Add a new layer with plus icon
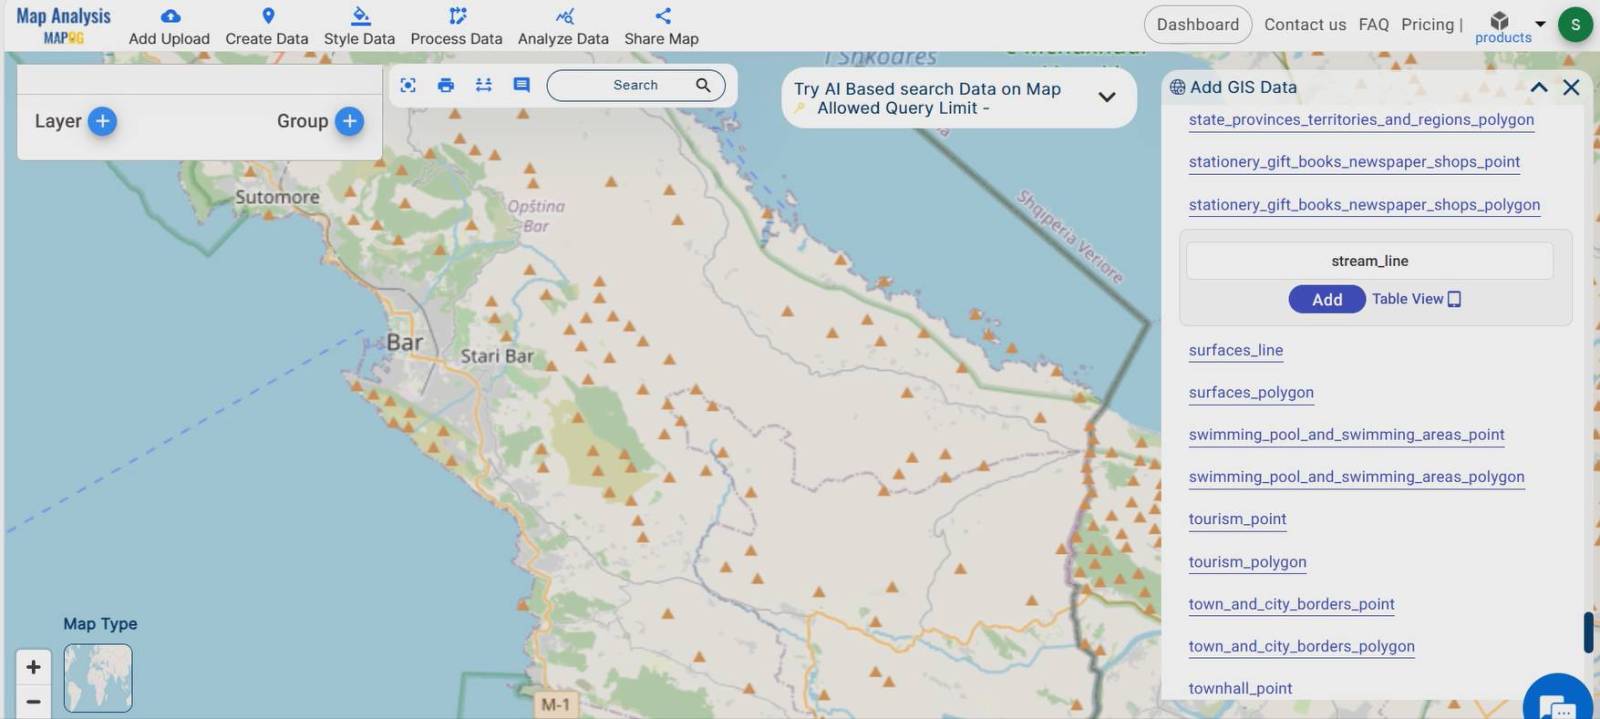This screenshot has height=719, width=1600. pos(102,121)
